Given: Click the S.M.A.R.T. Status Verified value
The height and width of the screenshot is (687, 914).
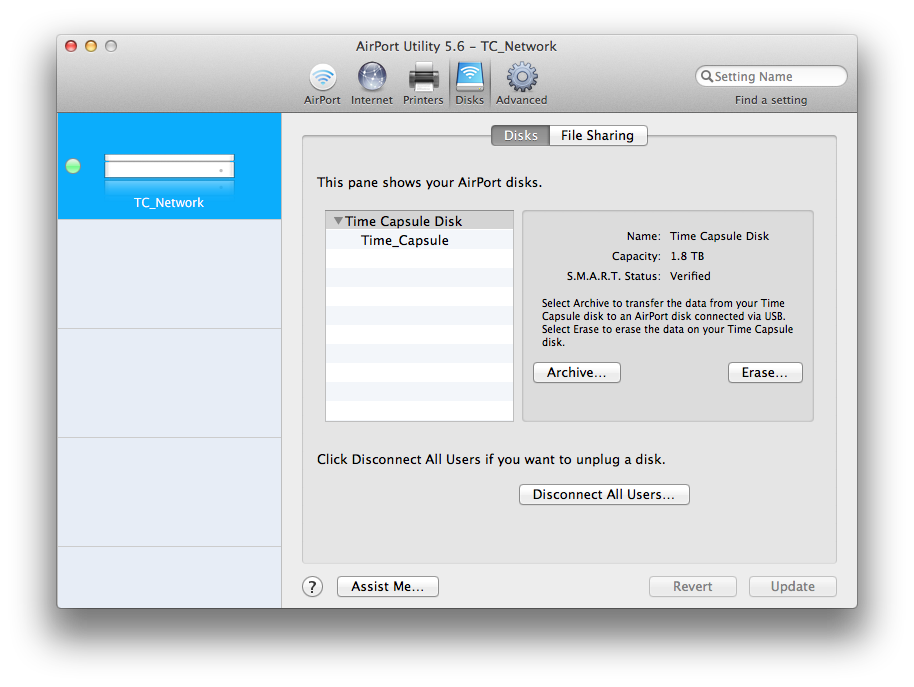Looking at the screenshot, I should pos(690,276).
